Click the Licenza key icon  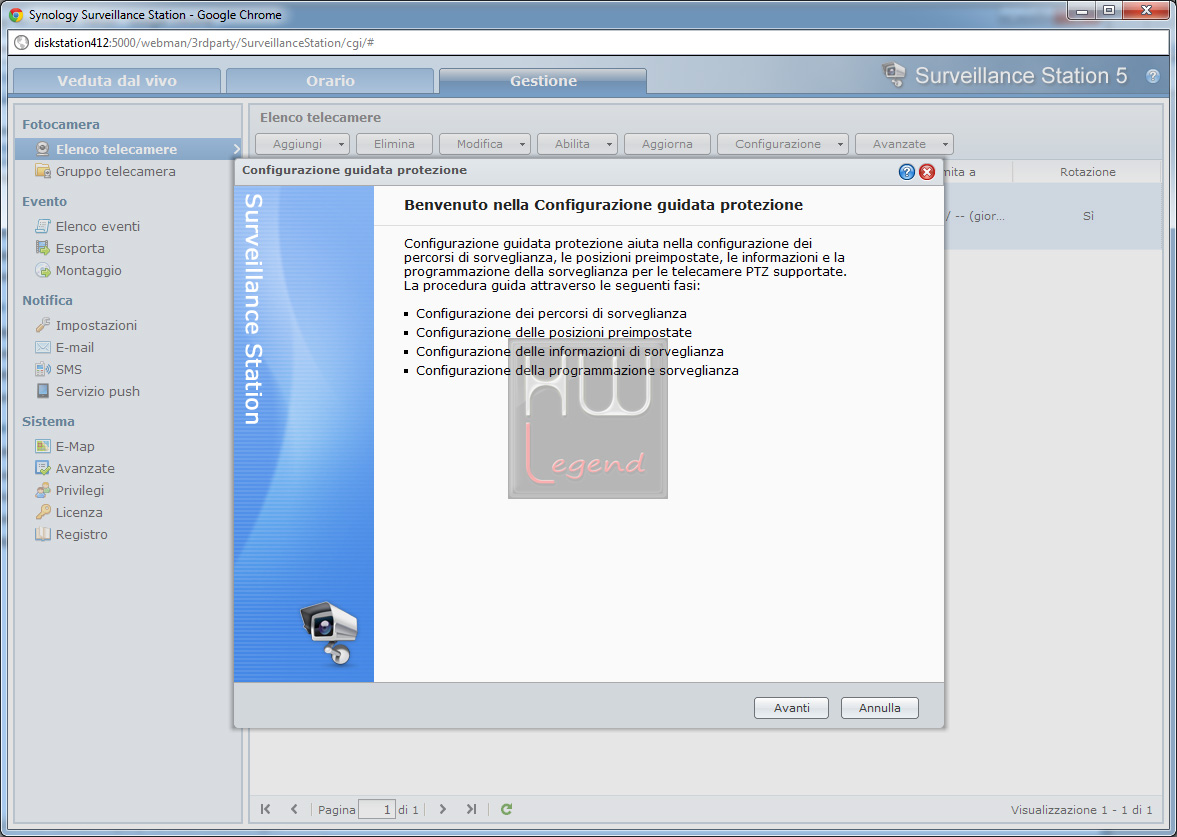tap(43, 512)
